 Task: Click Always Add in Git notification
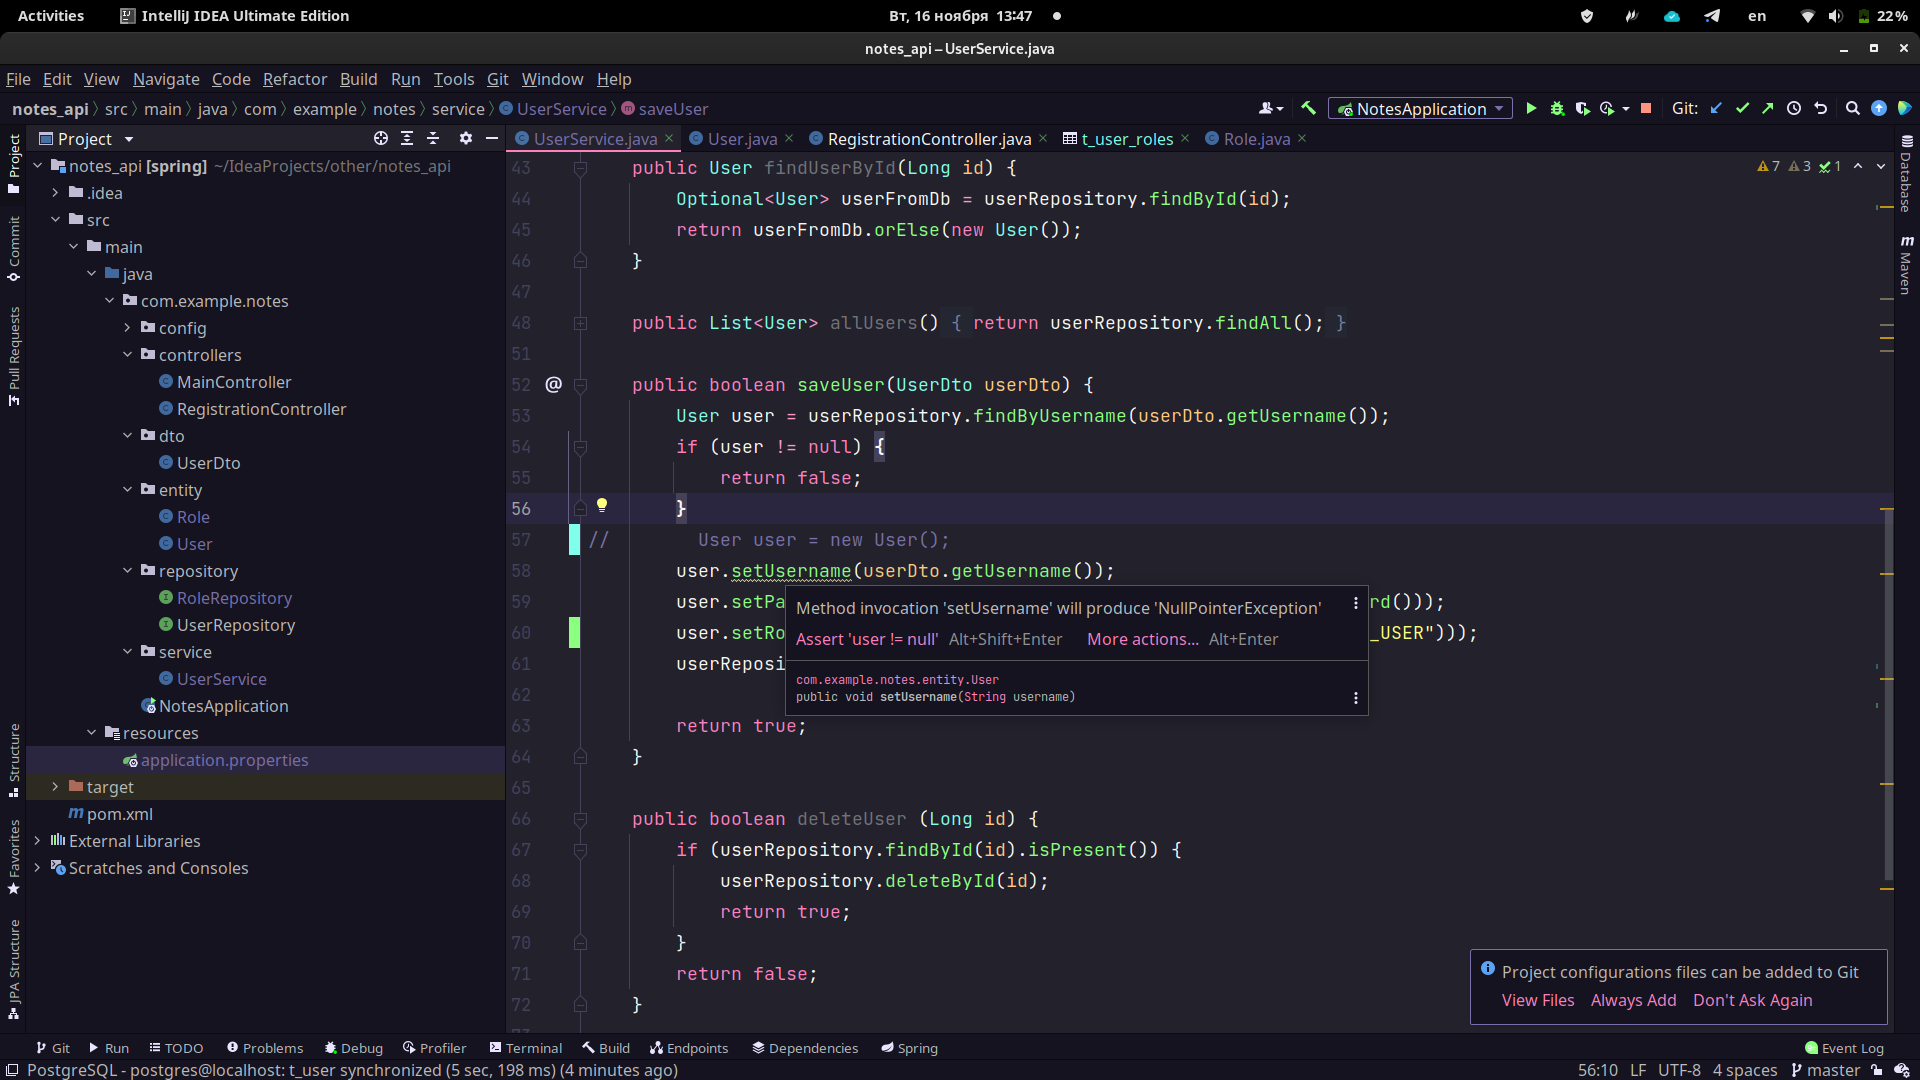(1633, 1000)
